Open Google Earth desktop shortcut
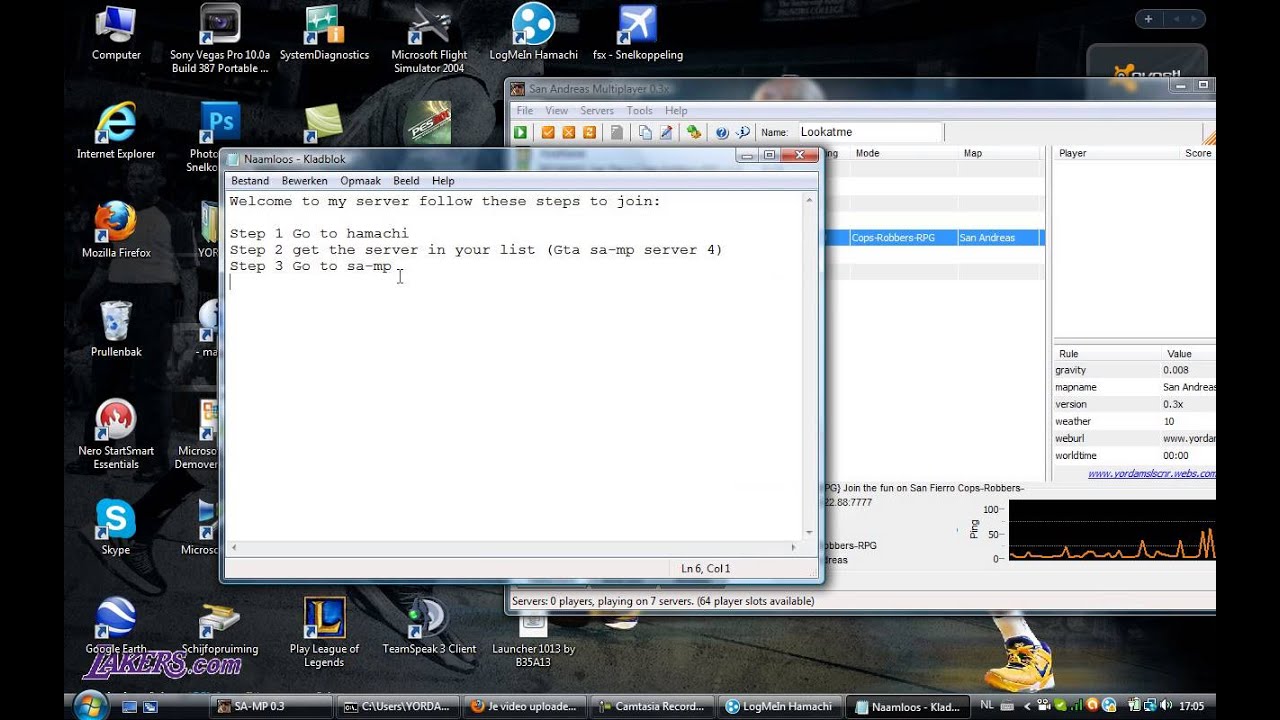The height and width of the screenshot is (720, 1280). [x=116, y=627]
